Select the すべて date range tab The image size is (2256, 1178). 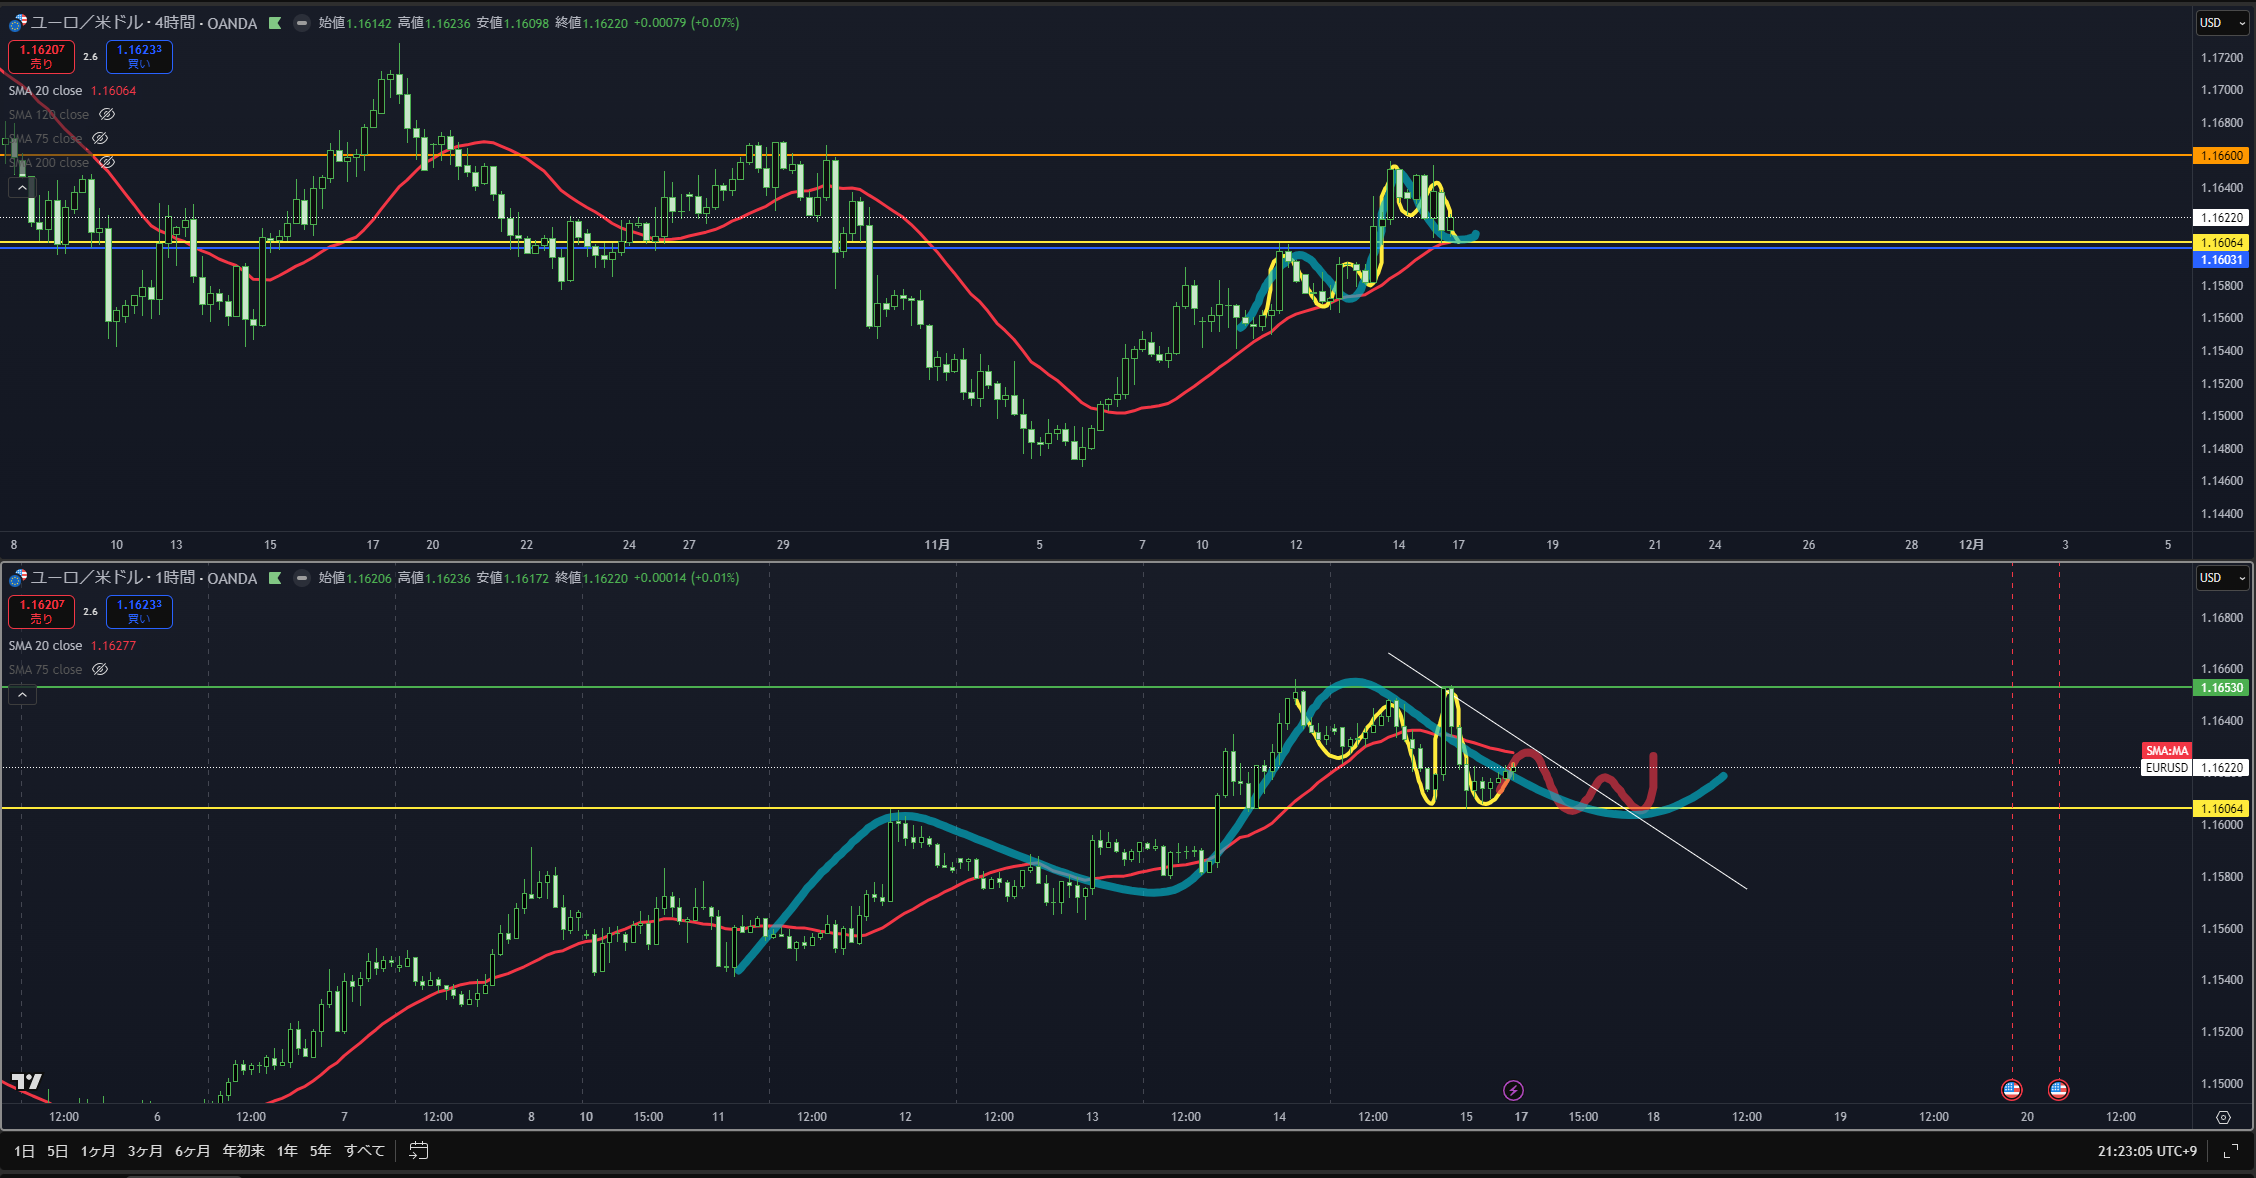[364, 1151]
